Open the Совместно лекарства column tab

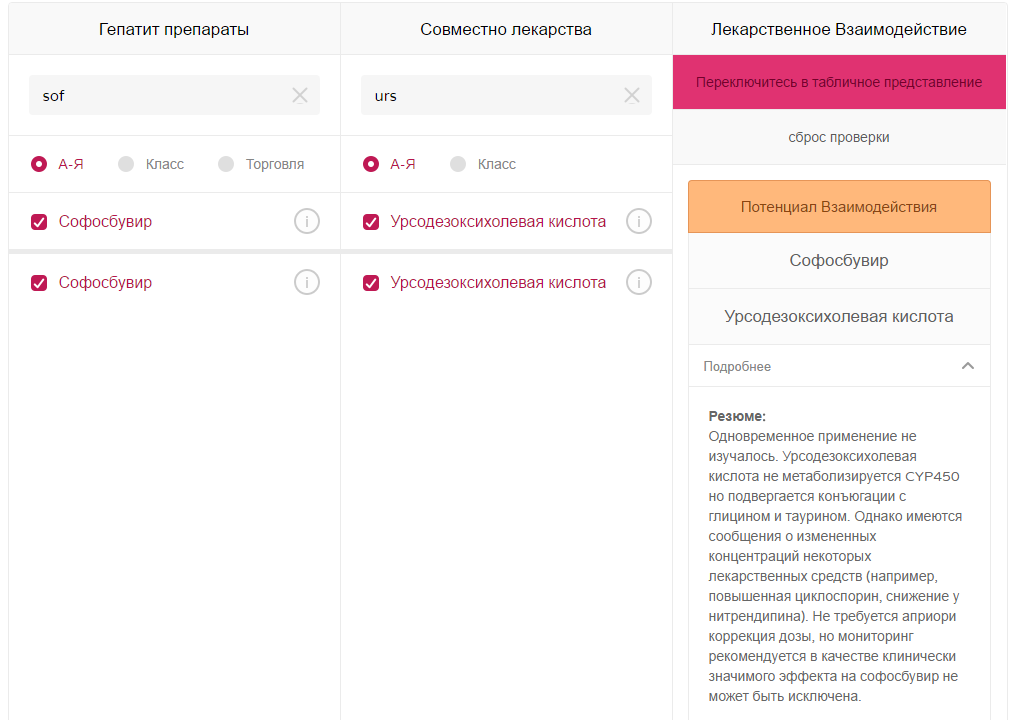tap(506, 30)
